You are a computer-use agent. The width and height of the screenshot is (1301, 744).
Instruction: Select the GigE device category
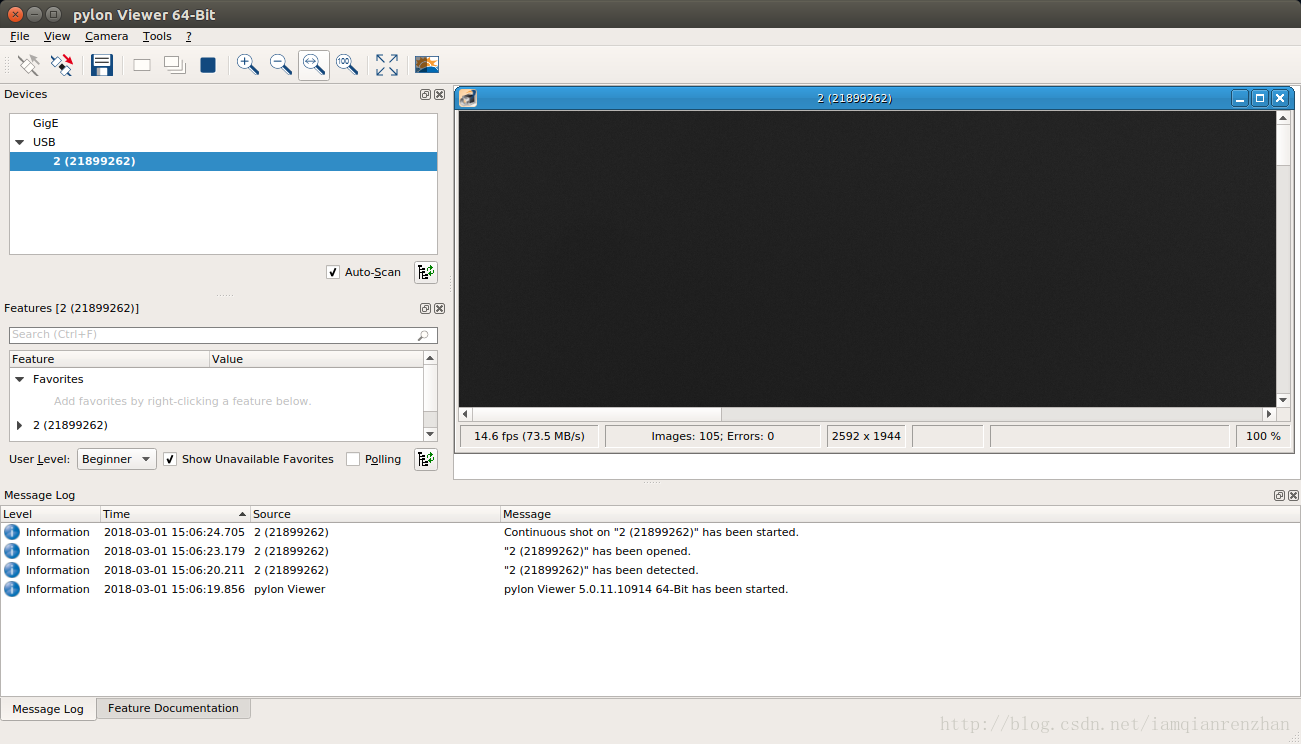pos(46,123)
